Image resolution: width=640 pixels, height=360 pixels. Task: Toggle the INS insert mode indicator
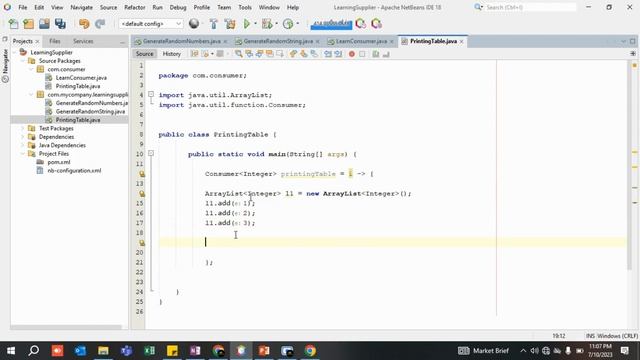(590, 336)
